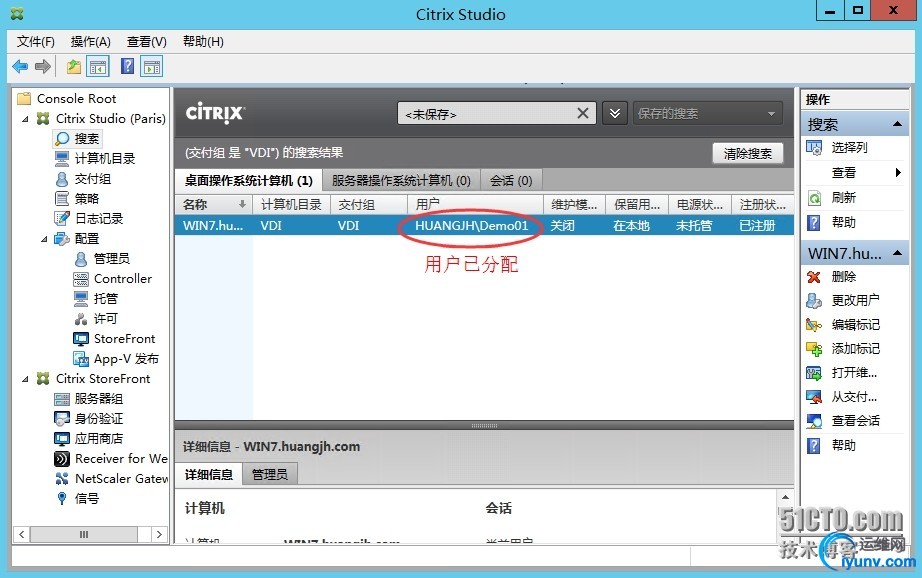Select 策略 in the console tree
Image resolution: width=922 pixels, height=578 pixels.
pyautogui.click(x=86, y=199)
